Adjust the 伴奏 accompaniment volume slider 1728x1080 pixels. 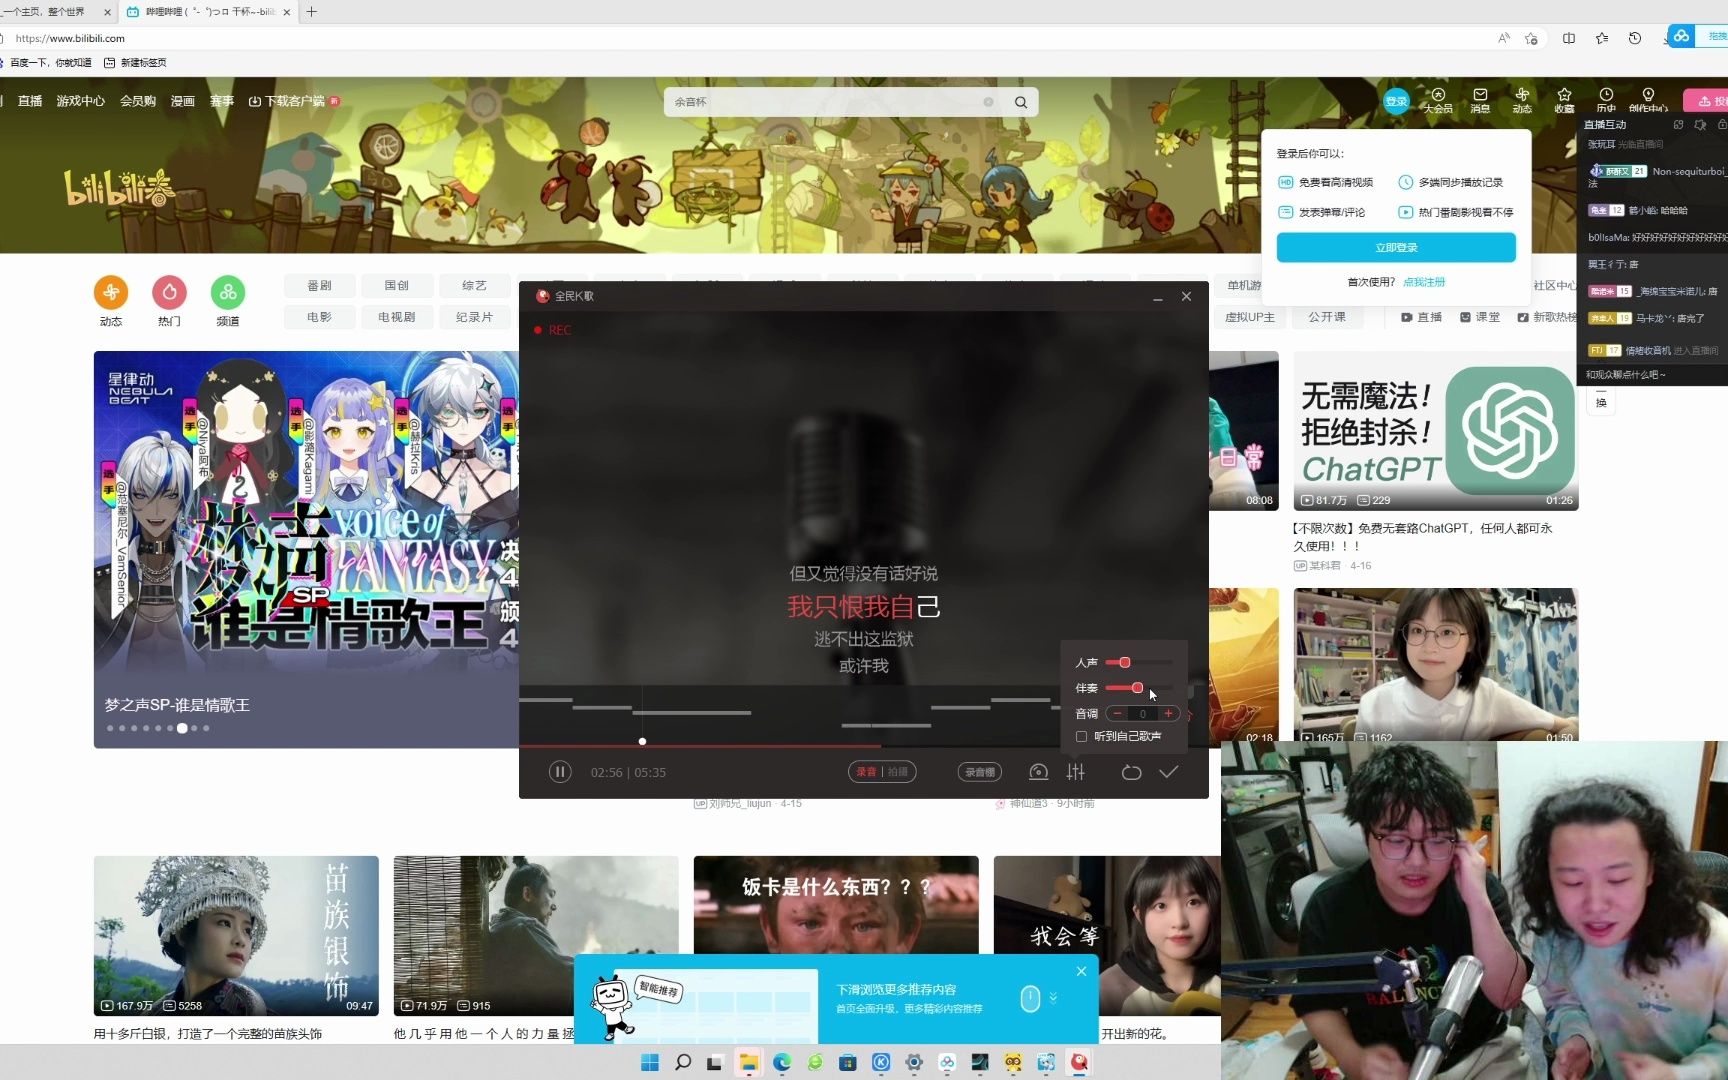[1139, 688]
